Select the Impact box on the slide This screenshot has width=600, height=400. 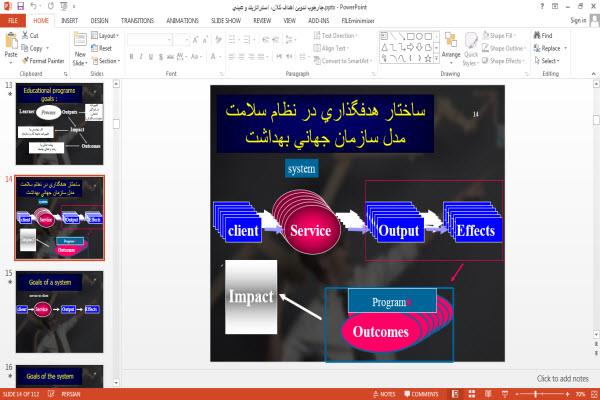pos(251,297)
